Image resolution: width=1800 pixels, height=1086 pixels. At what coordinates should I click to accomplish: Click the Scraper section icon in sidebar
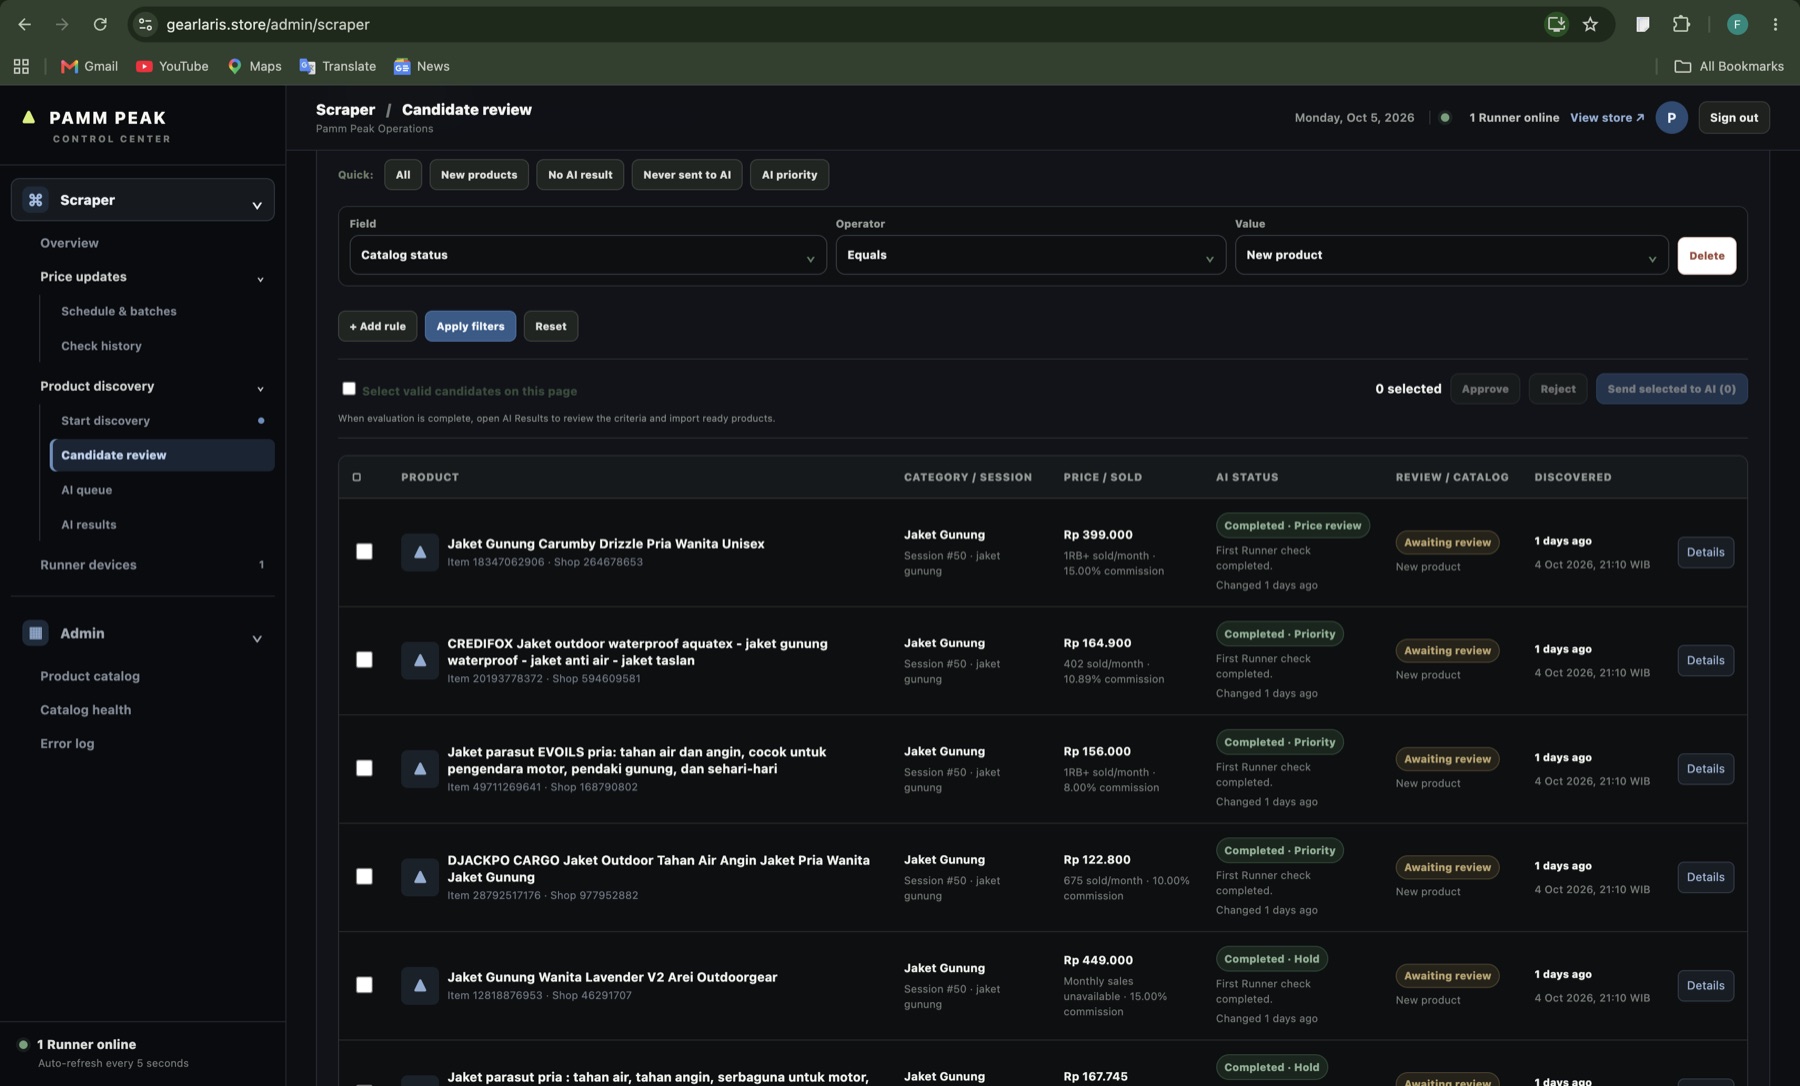pyautogui.click(x=36, y=200)
